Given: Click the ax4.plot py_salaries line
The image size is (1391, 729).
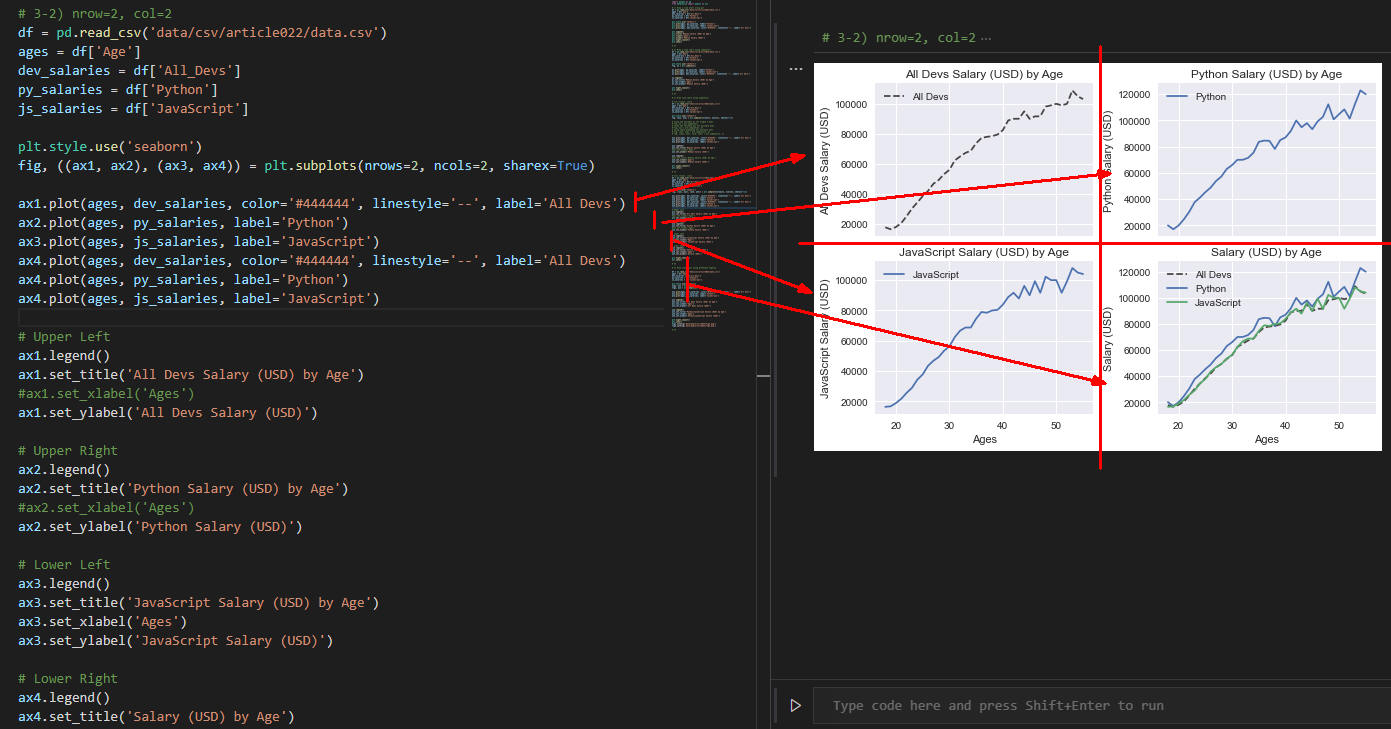Looking at the screenshot, I should (x=183, y=279).
